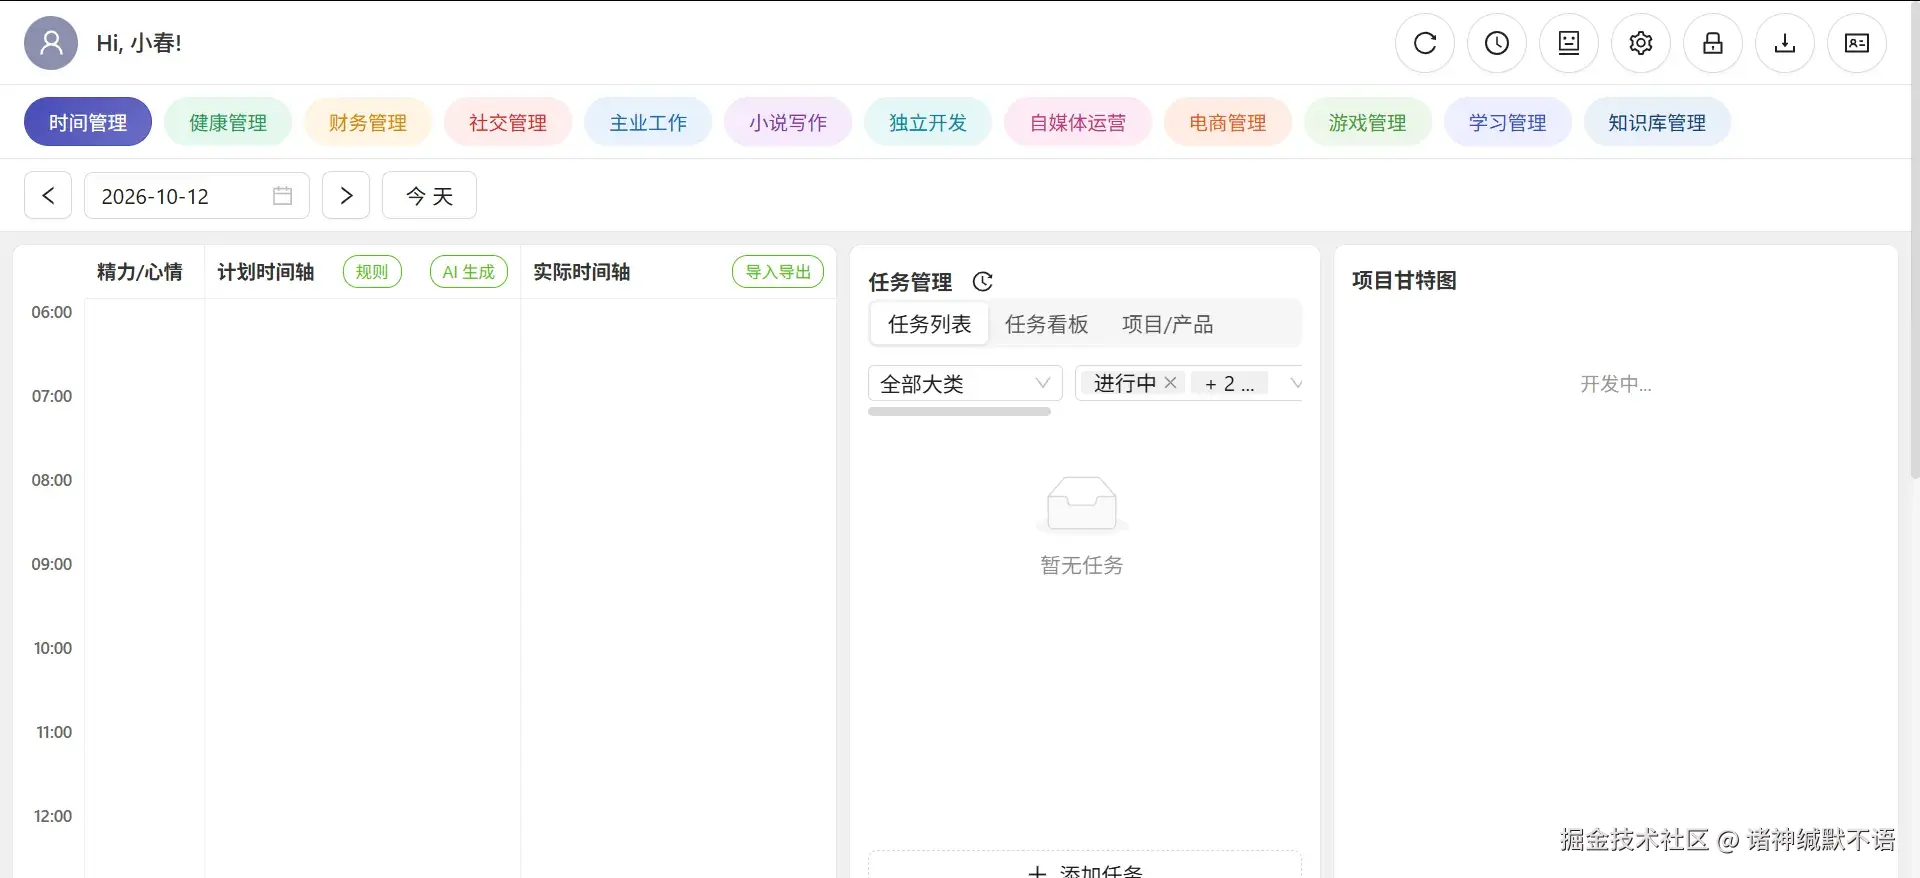This screenshot has height=878, width=1920.
Task: Click the + 2 ... collapsed filter tags
Action: click(x=1229, y=384)
